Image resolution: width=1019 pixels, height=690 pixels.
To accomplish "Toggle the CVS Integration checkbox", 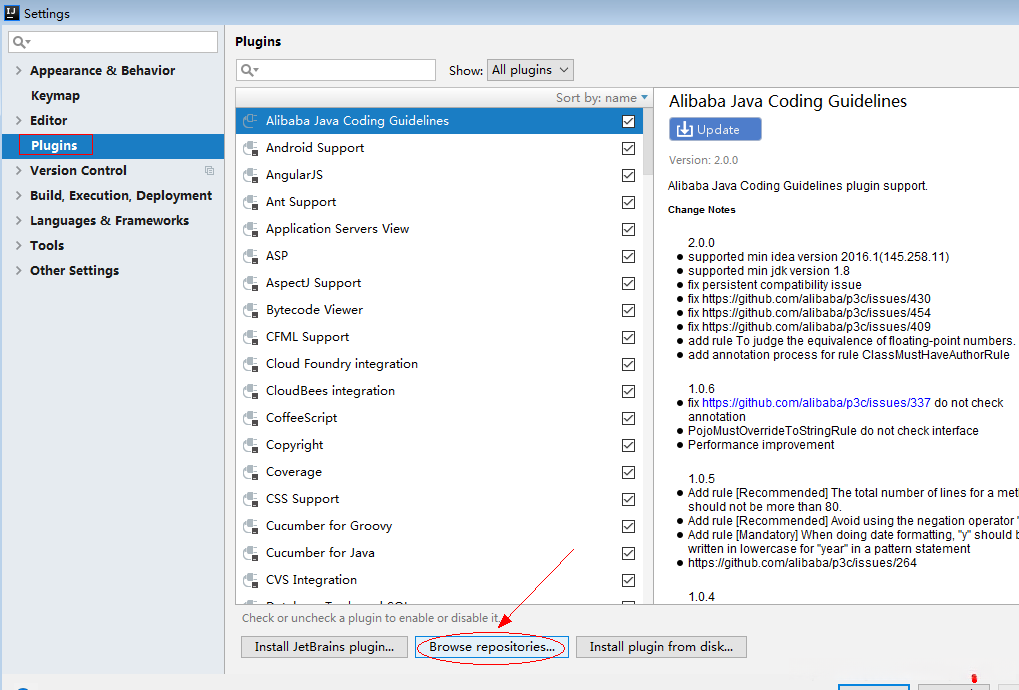I will click(x=628, y=580).
